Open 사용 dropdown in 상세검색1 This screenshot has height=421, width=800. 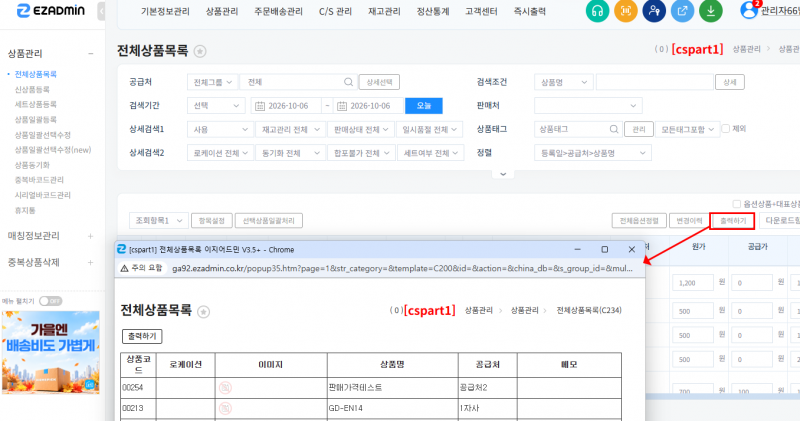point(220,130)
